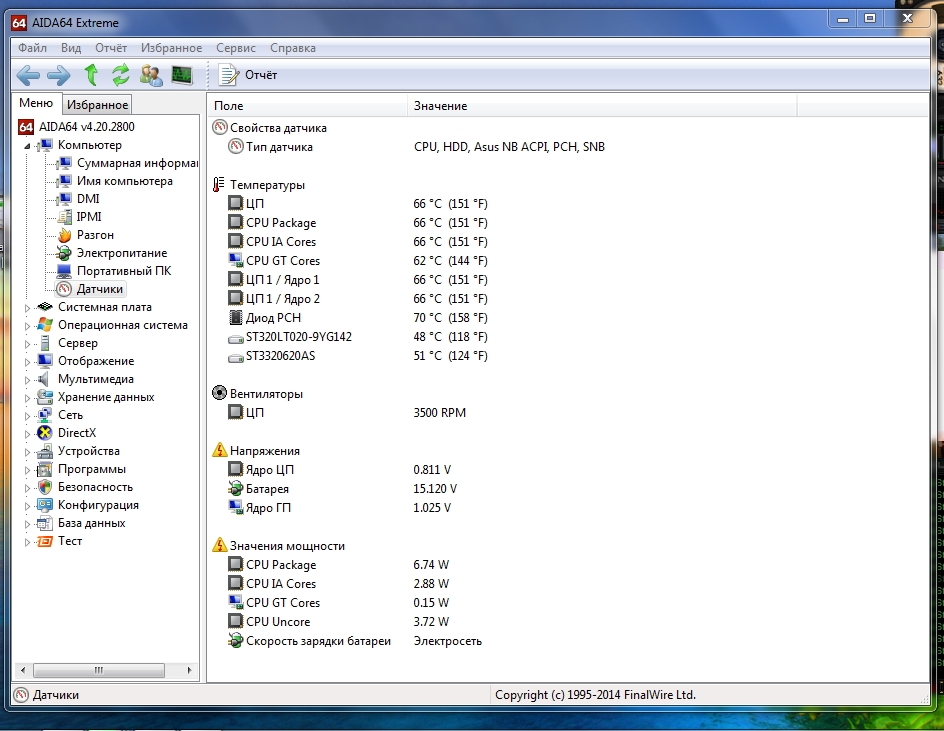This screenshot has width=944, height=731.
Task: Switch to the Меню tab
Action: (x=36, y=103)
